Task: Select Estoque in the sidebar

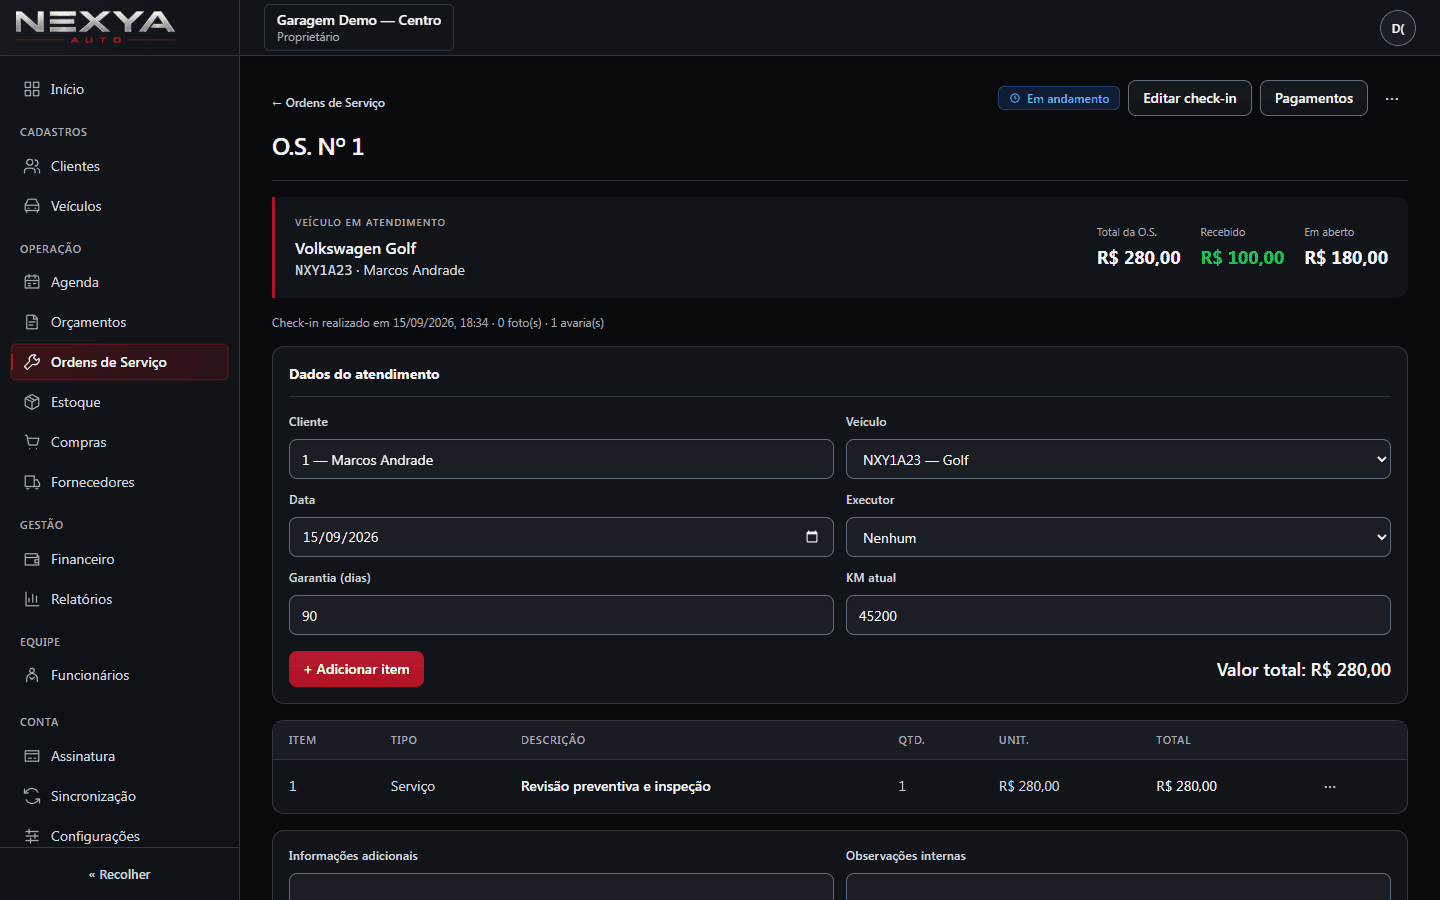Action: [x=120, y=402]
